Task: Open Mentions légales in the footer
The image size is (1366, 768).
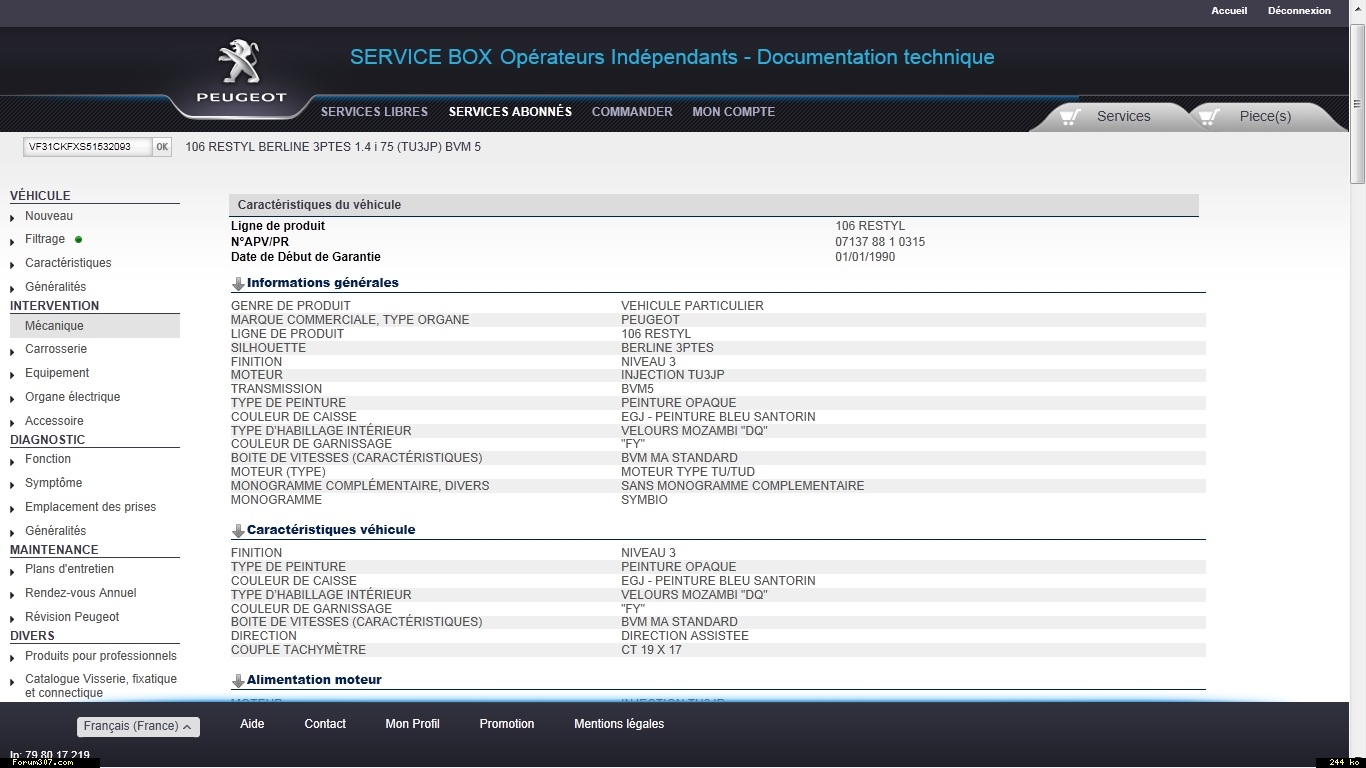Action: pos(619,724)
